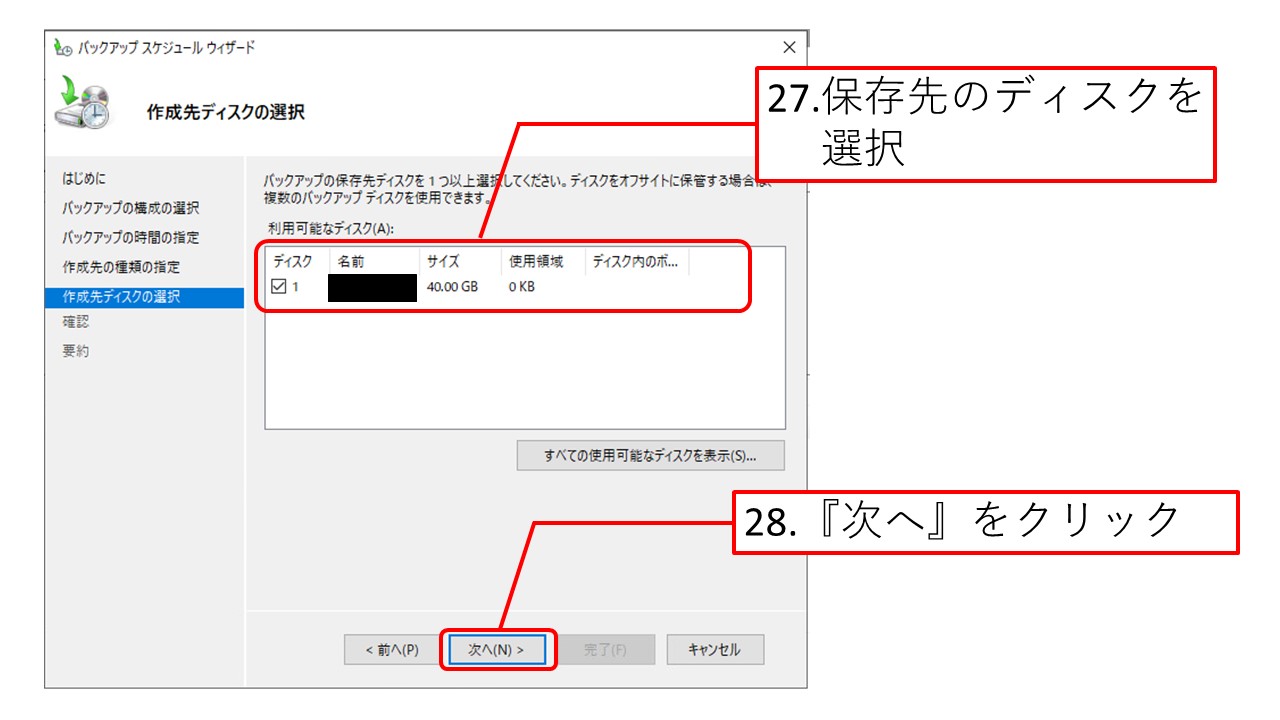1280x720 pixels.
Task: Select the 作成先ディスクの選択 step
Action: pos(121,297)
